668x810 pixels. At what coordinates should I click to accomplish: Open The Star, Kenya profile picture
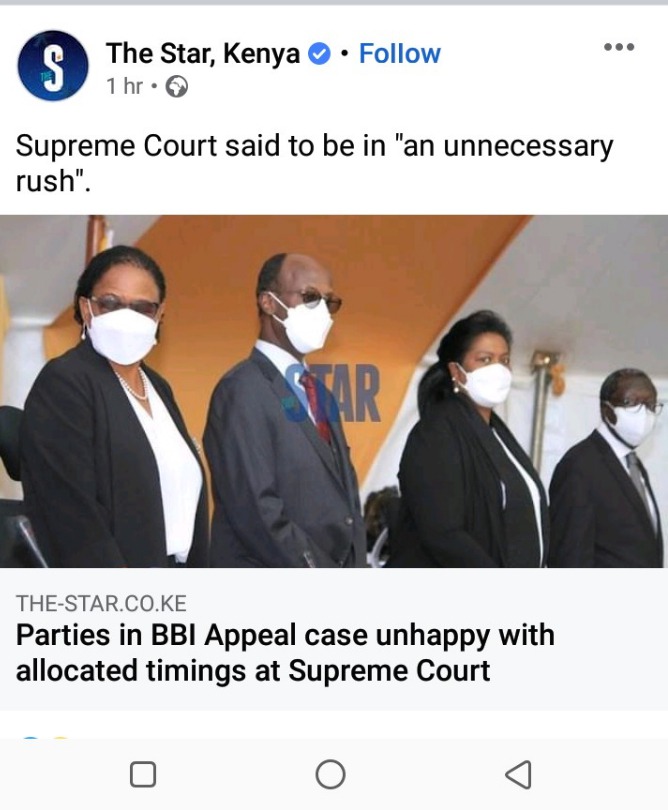point(53,66)
